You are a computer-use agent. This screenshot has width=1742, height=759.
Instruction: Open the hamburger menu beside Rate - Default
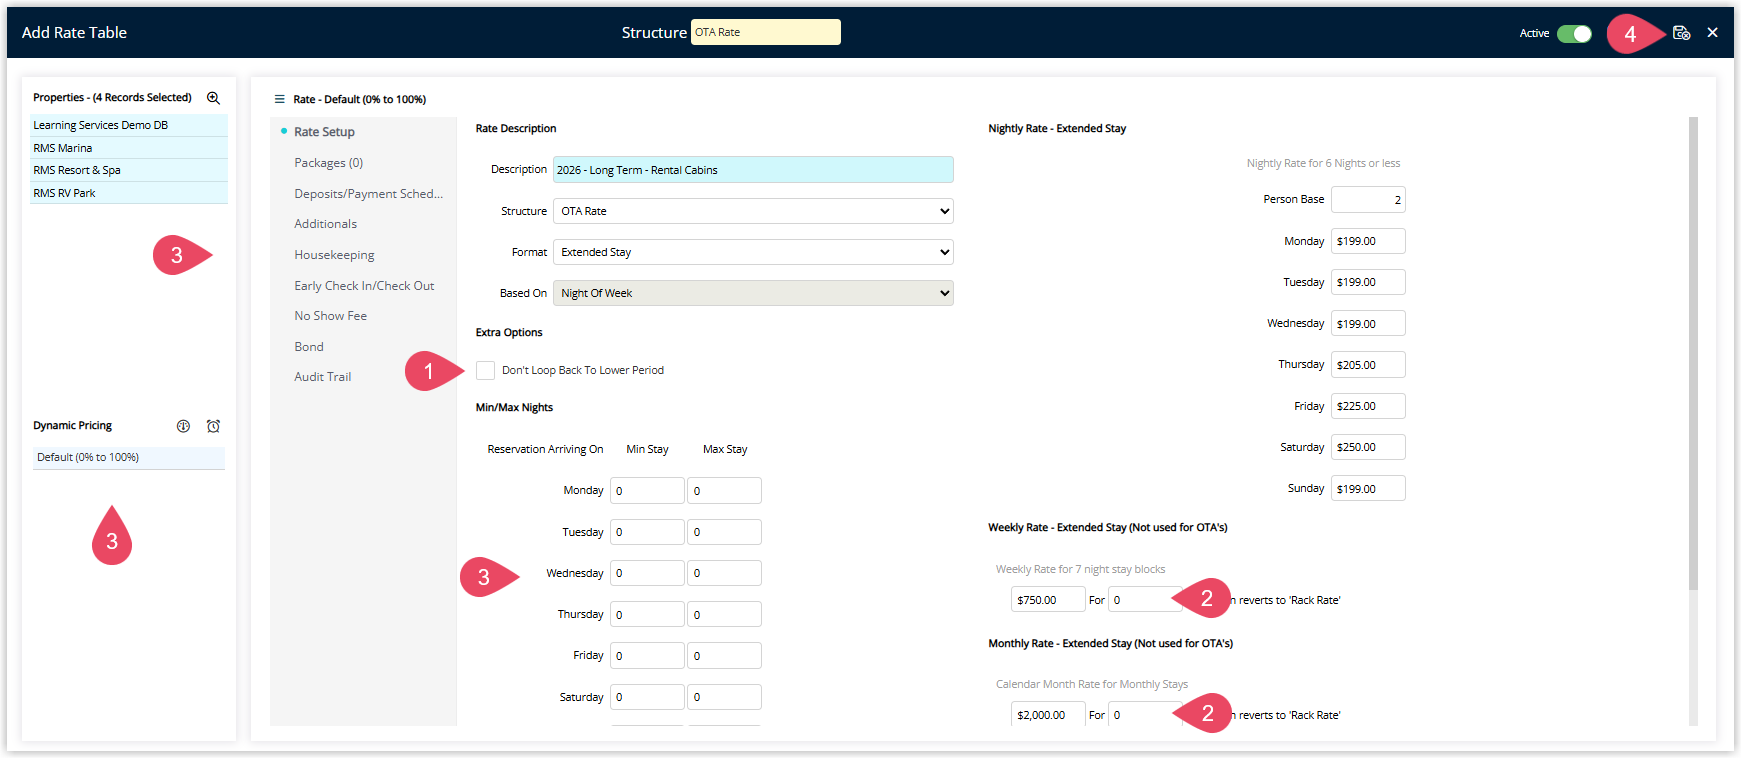coord(280,99)
